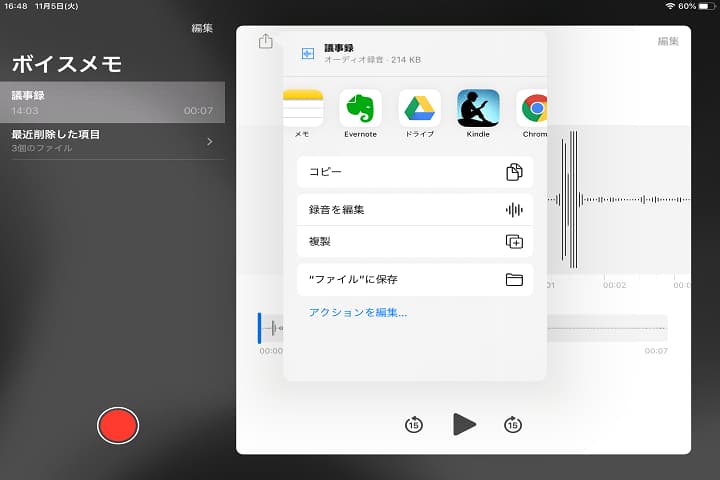720x480 pixels.
Task: Select the 議事録 recording in the list
Action: tap(112, 102)
